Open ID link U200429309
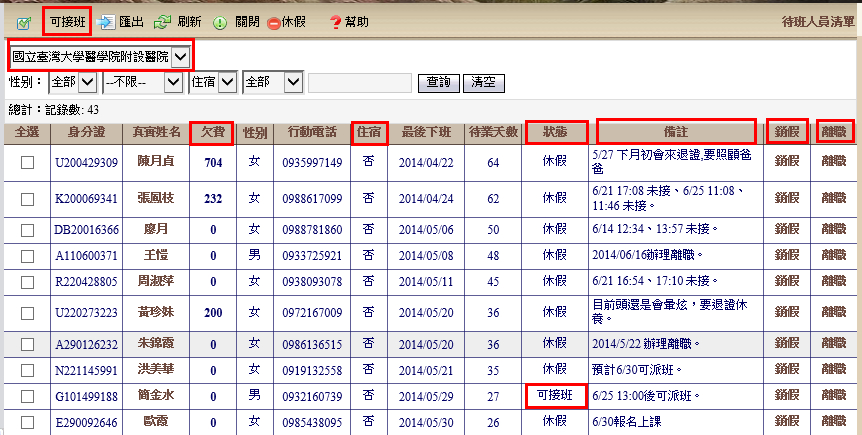Screen dimensions: 862x435 [86, 163]
